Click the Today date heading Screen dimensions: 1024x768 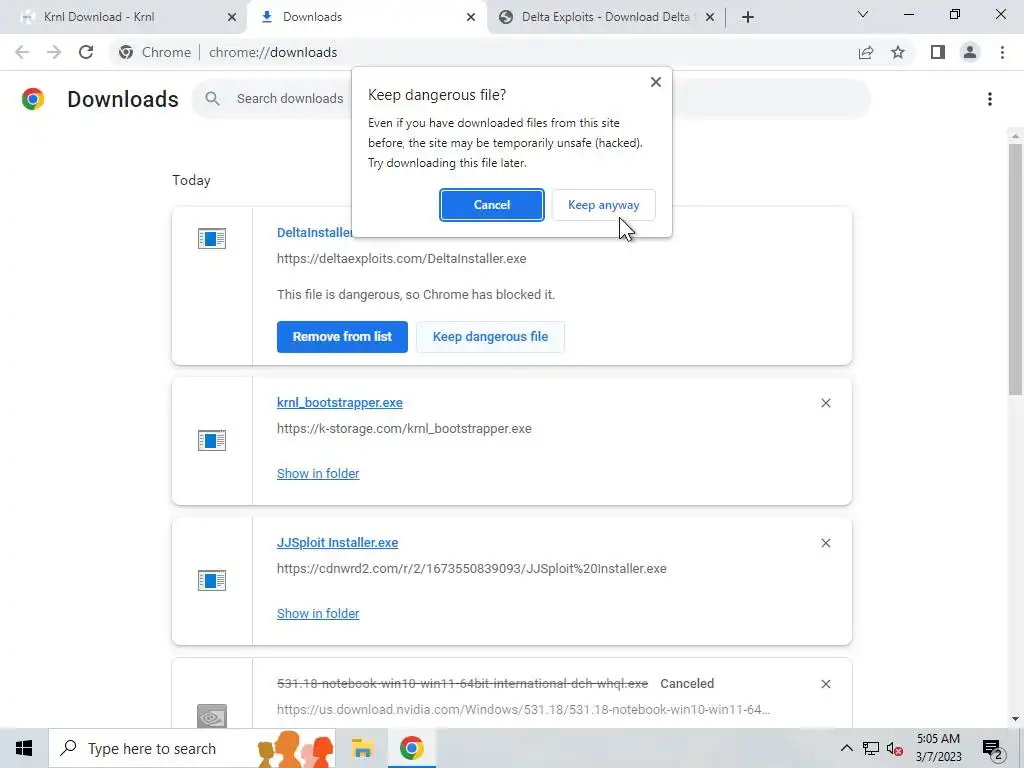coord(191,180)
